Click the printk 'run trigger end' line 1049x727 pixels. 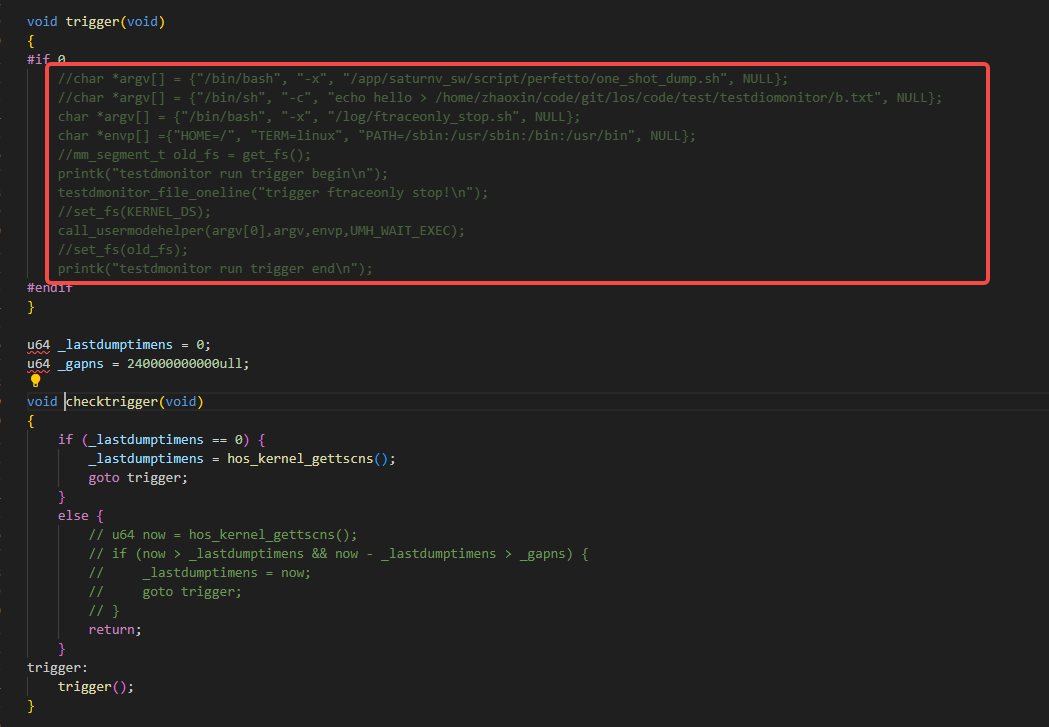[215, 269]
